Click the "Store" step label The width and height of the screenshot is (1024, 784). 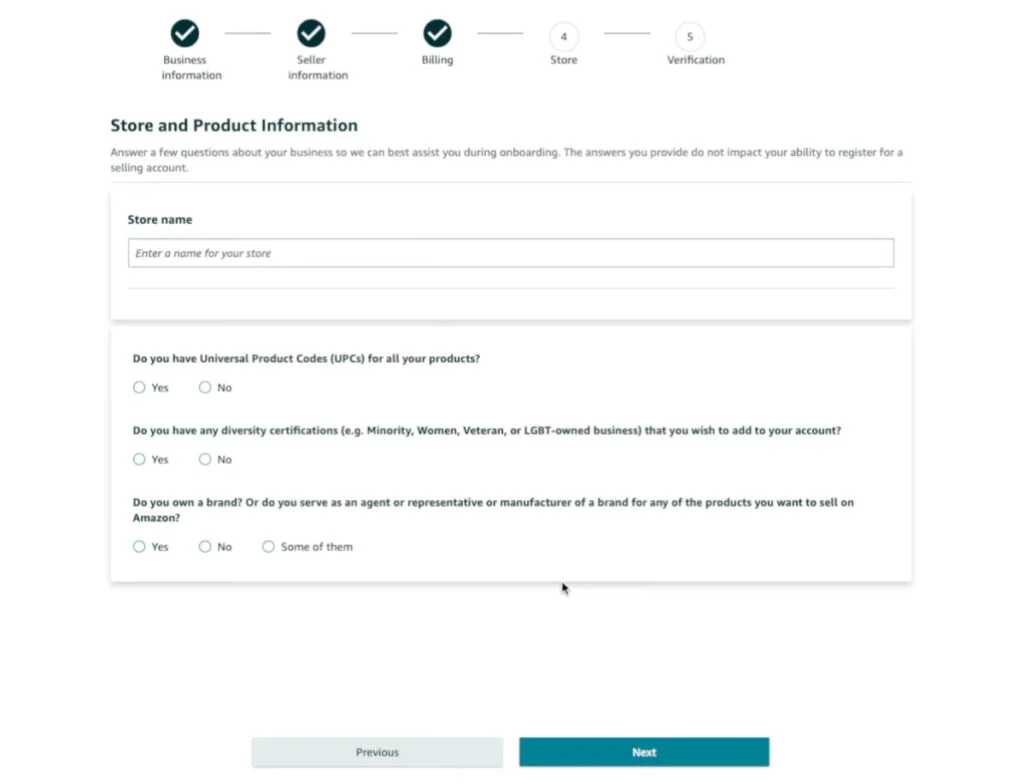coord(563,59)
